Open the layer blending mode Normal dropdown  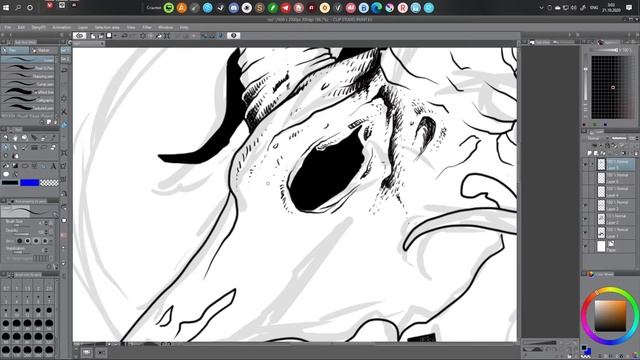point(598,139)
